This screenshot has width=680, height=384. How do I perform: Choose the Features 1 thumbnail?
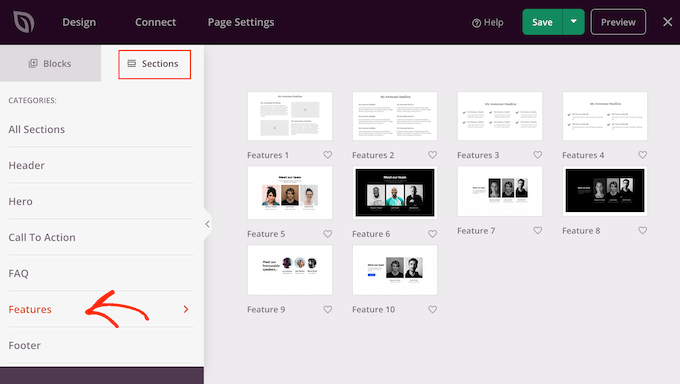(x=290, y=116)
